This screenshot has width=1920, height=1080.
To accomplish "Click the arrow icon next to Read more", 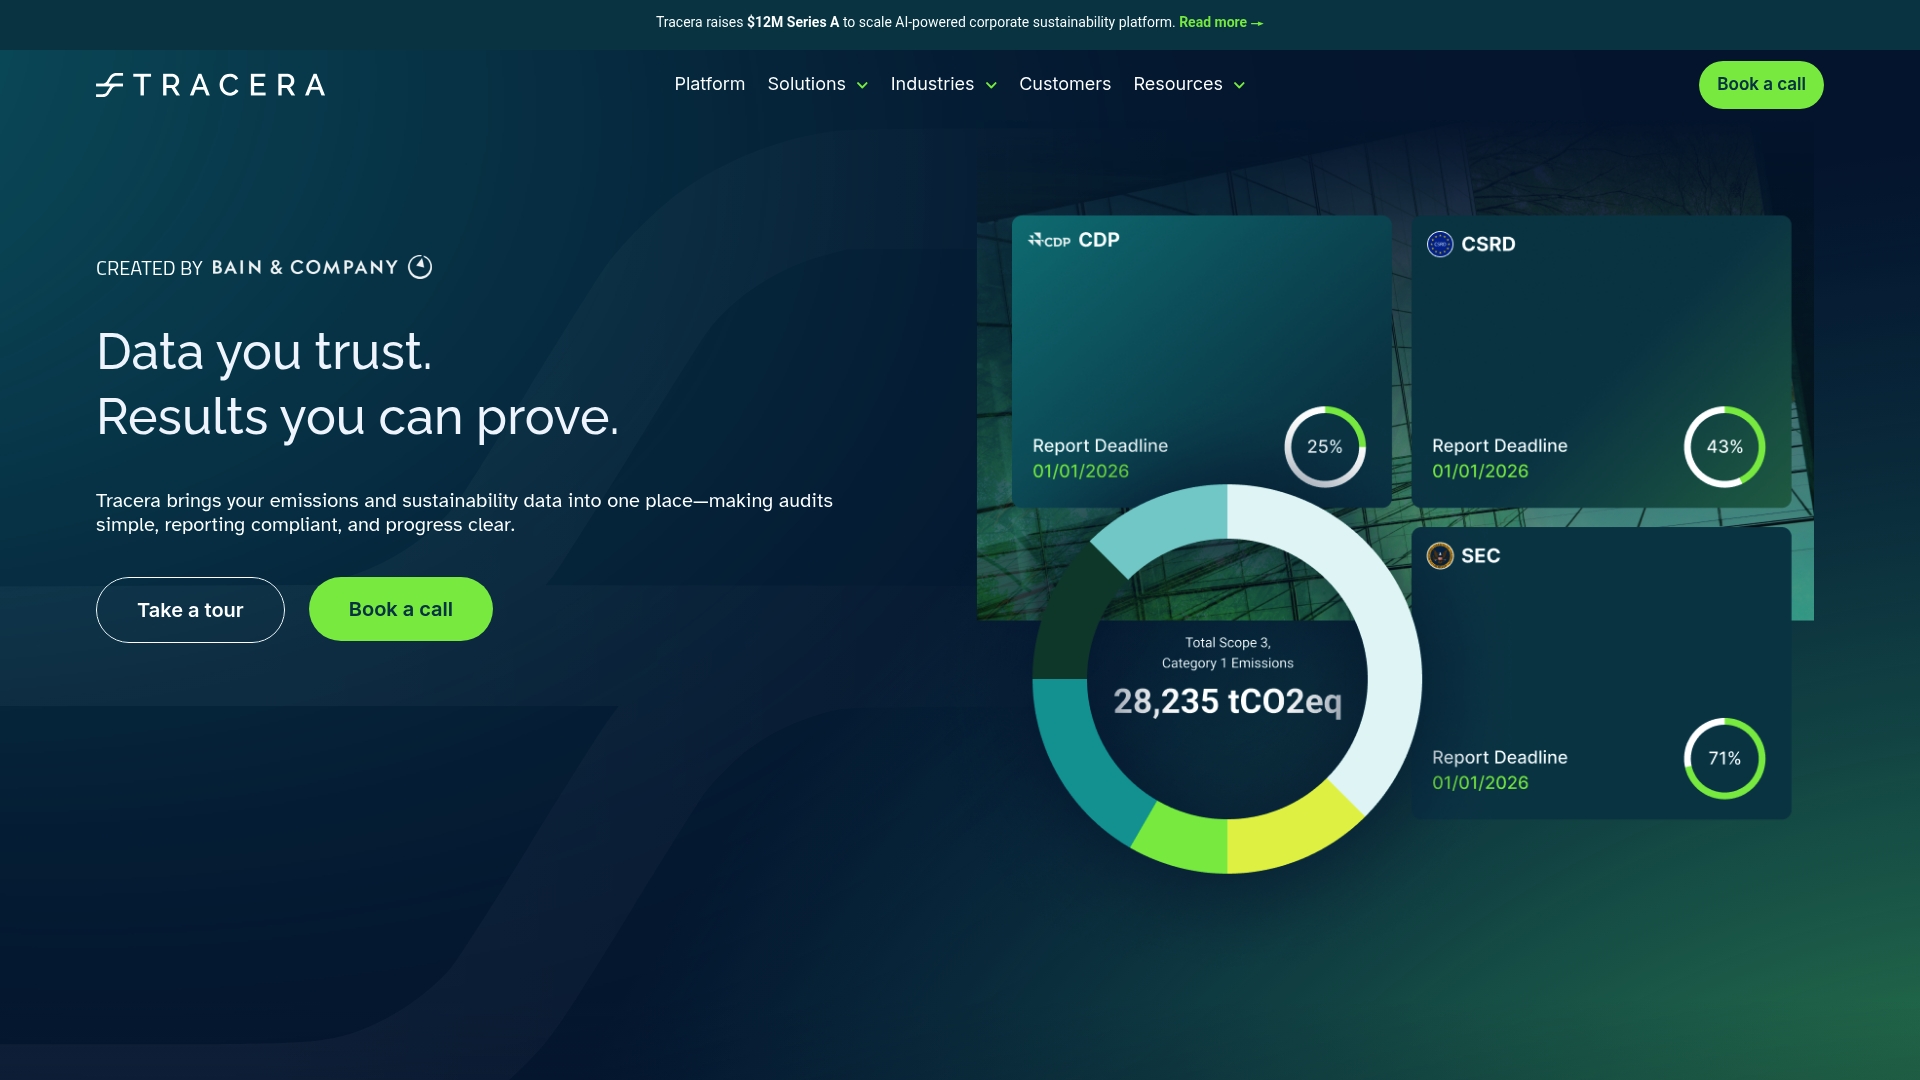I will 1255,22.
